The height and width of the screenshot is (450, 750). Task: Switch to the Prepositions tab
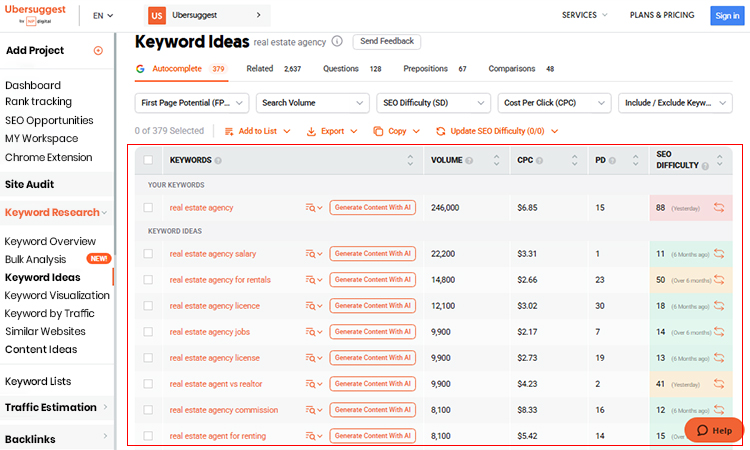[x=435, y=69]
